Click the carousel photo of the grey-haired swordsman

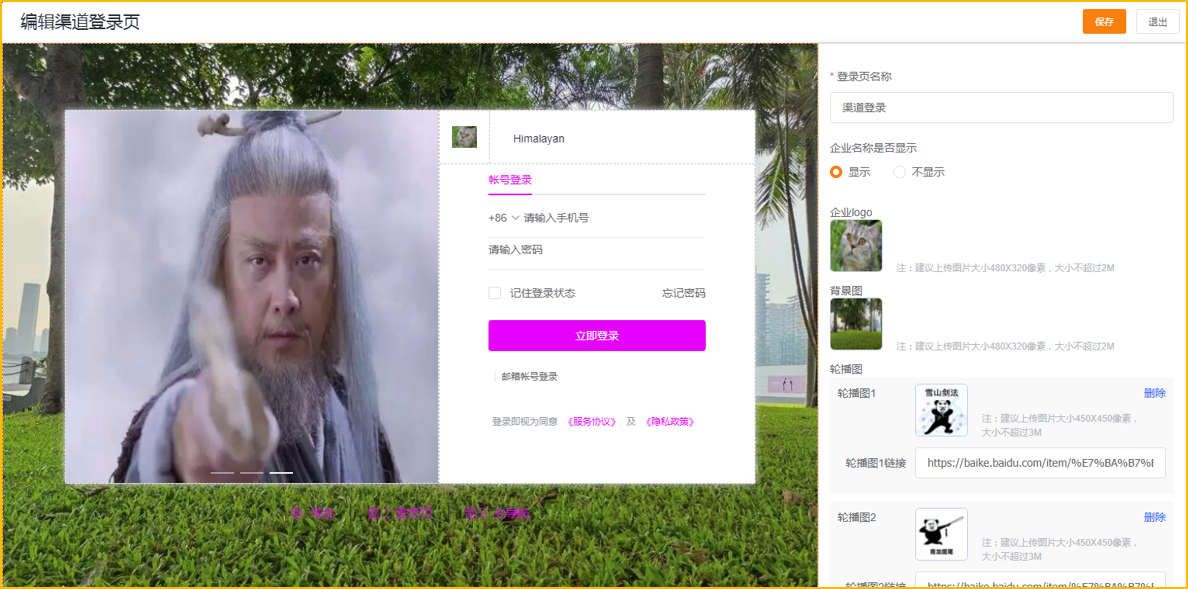252,296
